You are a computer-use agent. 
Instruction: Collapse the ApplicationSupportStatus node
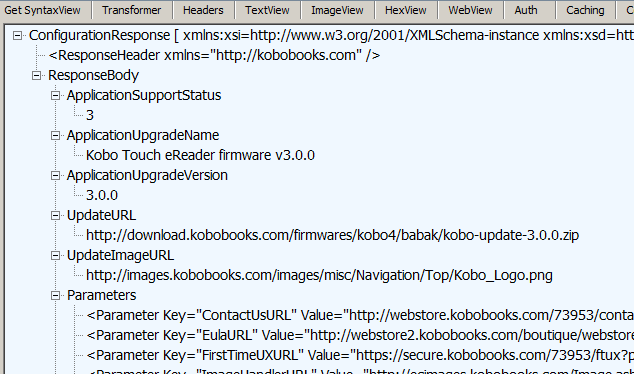(x=55, y=95)
